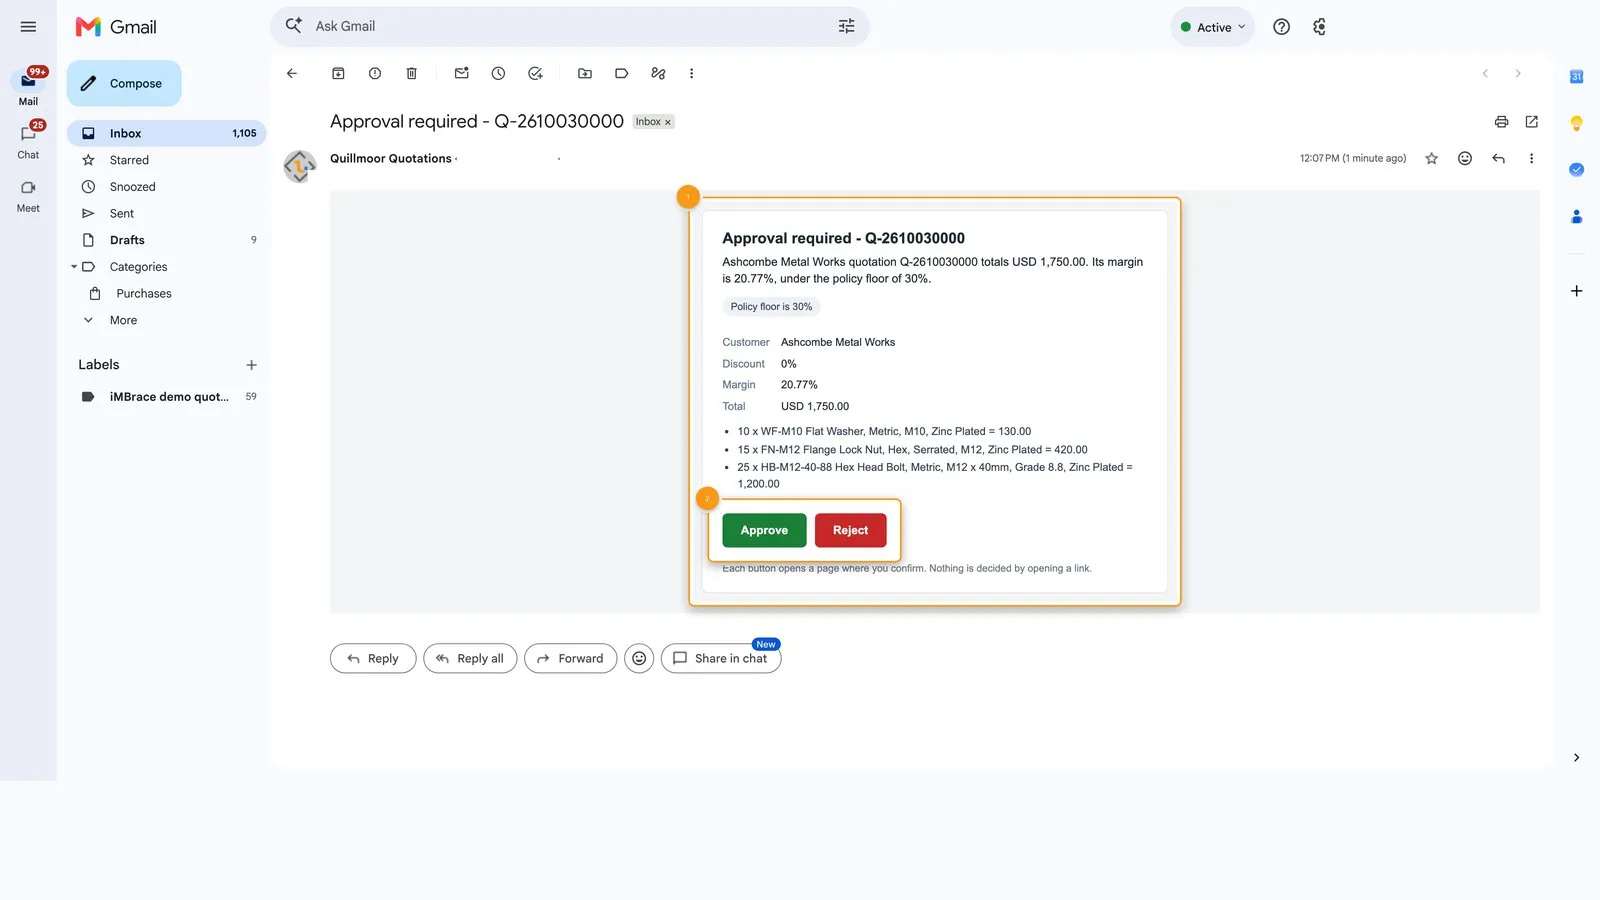Open the Active status dropdown
The image size is (1600, 900).
click(x=1212, y=27)
